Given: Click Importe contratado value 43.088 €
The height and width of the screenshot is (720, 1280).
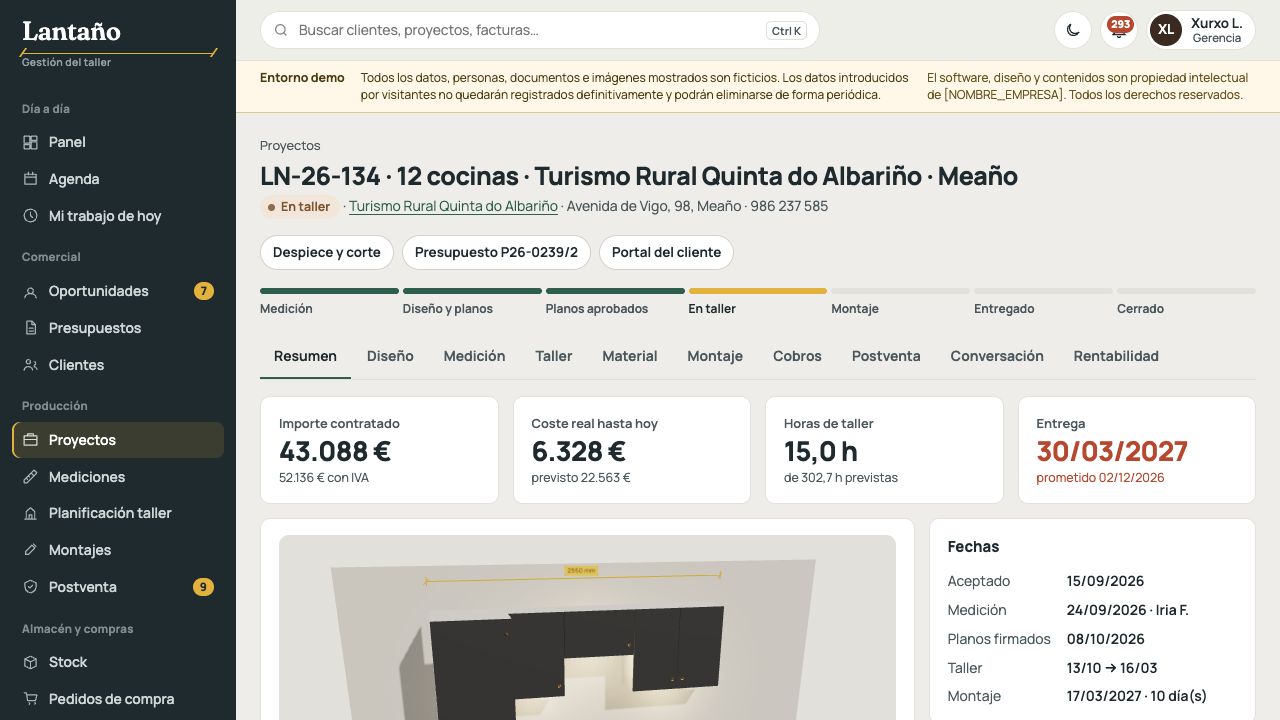Looking at the screenshot, I should click(x=335, y=451).
